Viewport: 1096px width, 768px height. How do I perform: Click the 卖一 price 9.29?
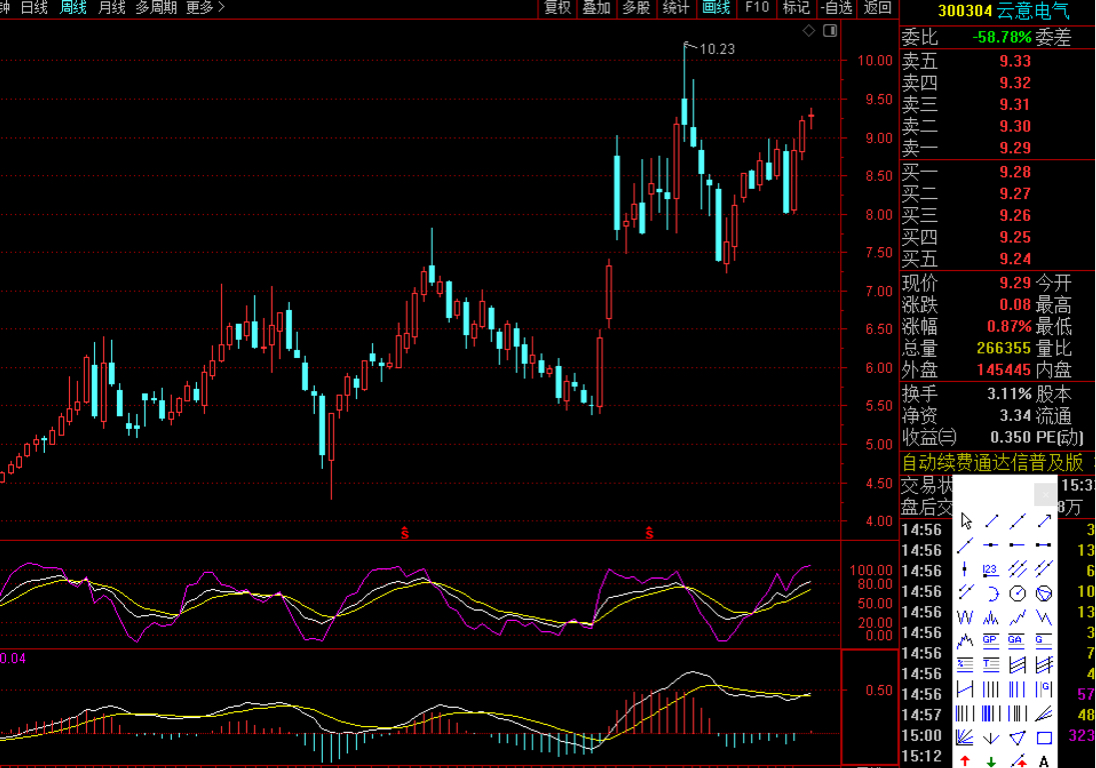point(1015,147)
